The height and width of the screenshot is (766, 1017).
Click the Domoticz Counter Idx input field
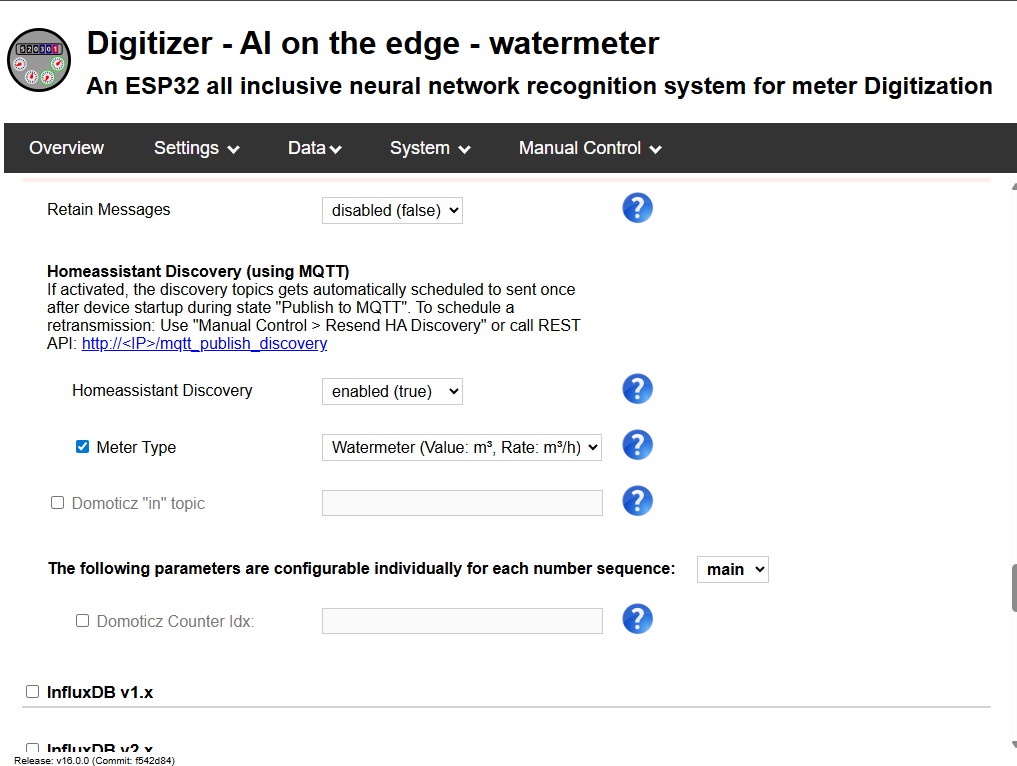462,621
